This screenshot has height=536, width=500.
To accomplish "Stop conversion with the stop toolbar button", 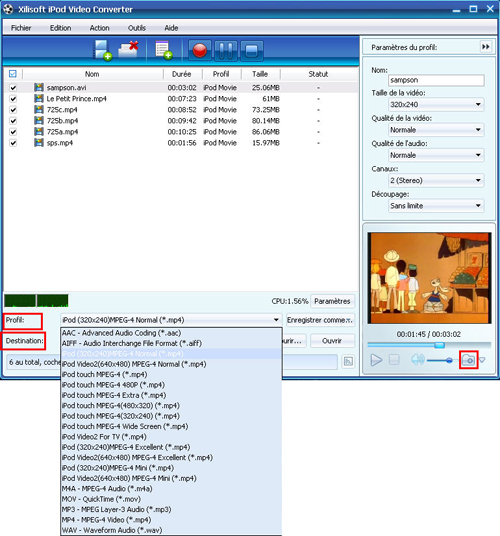I will pyautogui.click(x=252, y=51).
